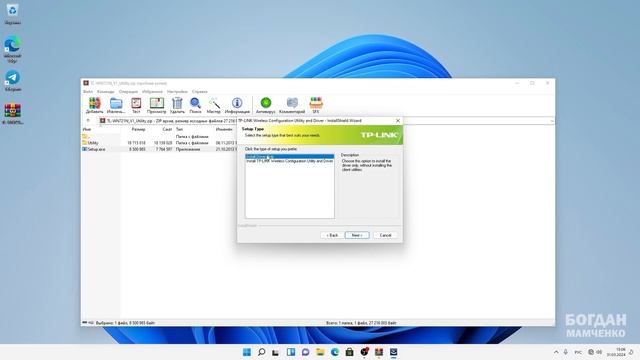Click the Test (Тест) archive icon
This screenshot has height=360, width=640.
(x=136, y=105)
